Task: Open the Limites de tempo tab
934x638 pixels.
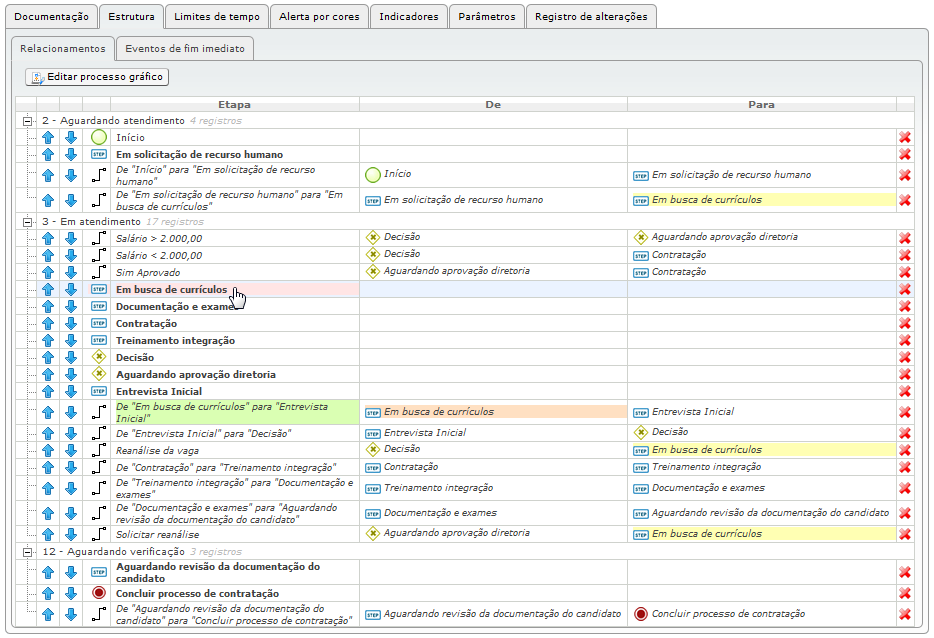Action: click(x=216, y=17)
